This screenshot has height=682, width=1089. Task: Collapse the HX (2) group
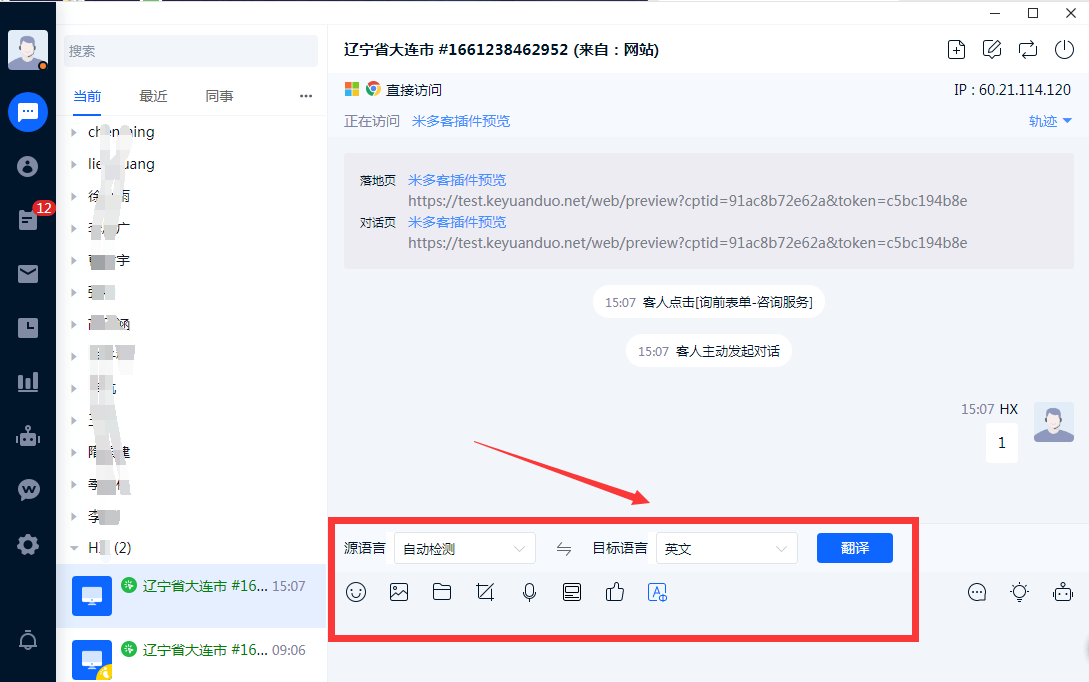tap(74, 548)
